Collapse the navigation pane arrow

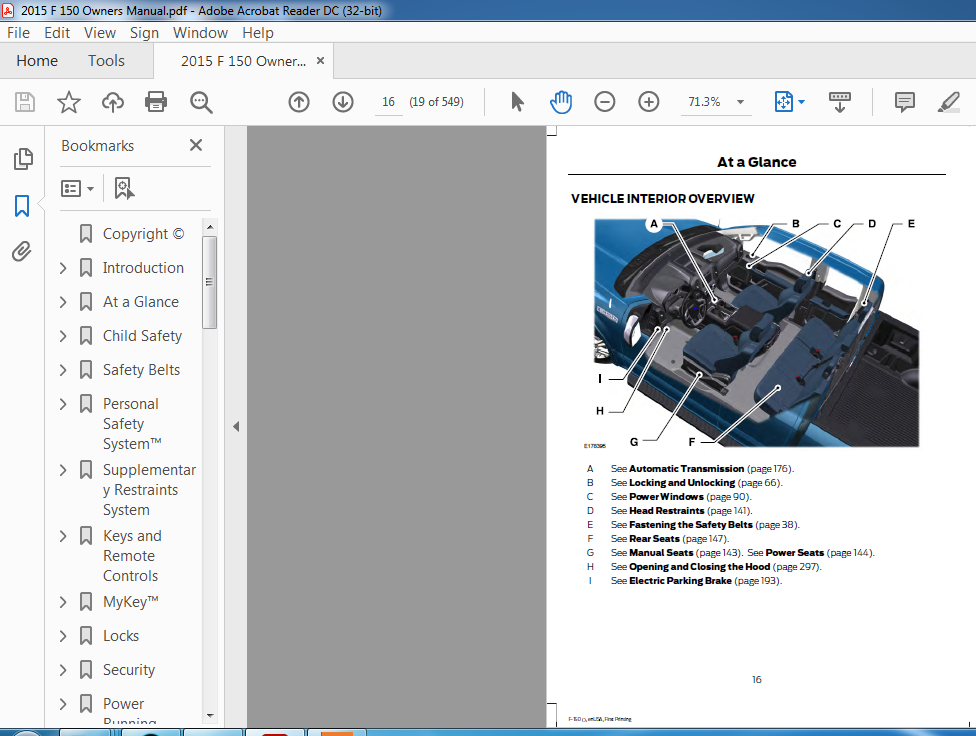[x=236, y=427]
